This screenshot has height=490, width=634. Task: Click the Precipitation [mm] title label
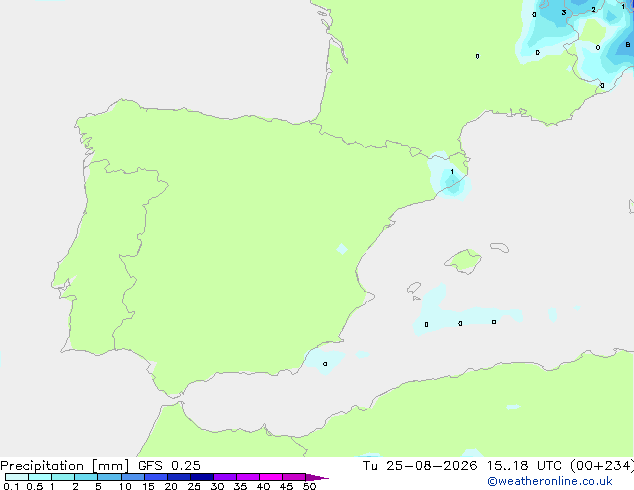click(x=65, y=466)
